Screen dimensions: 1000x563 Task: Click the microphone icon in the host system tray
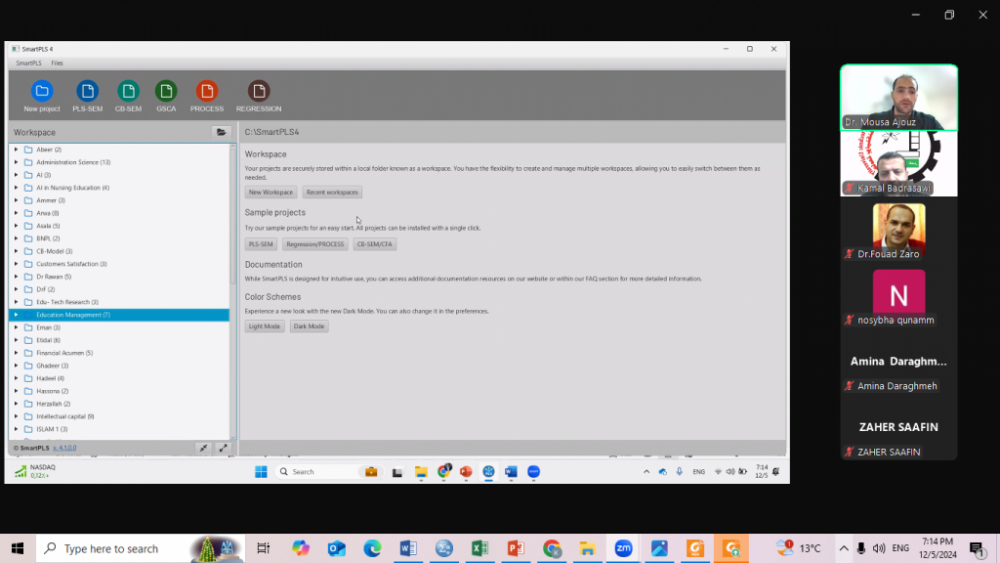tap(861, 548)
